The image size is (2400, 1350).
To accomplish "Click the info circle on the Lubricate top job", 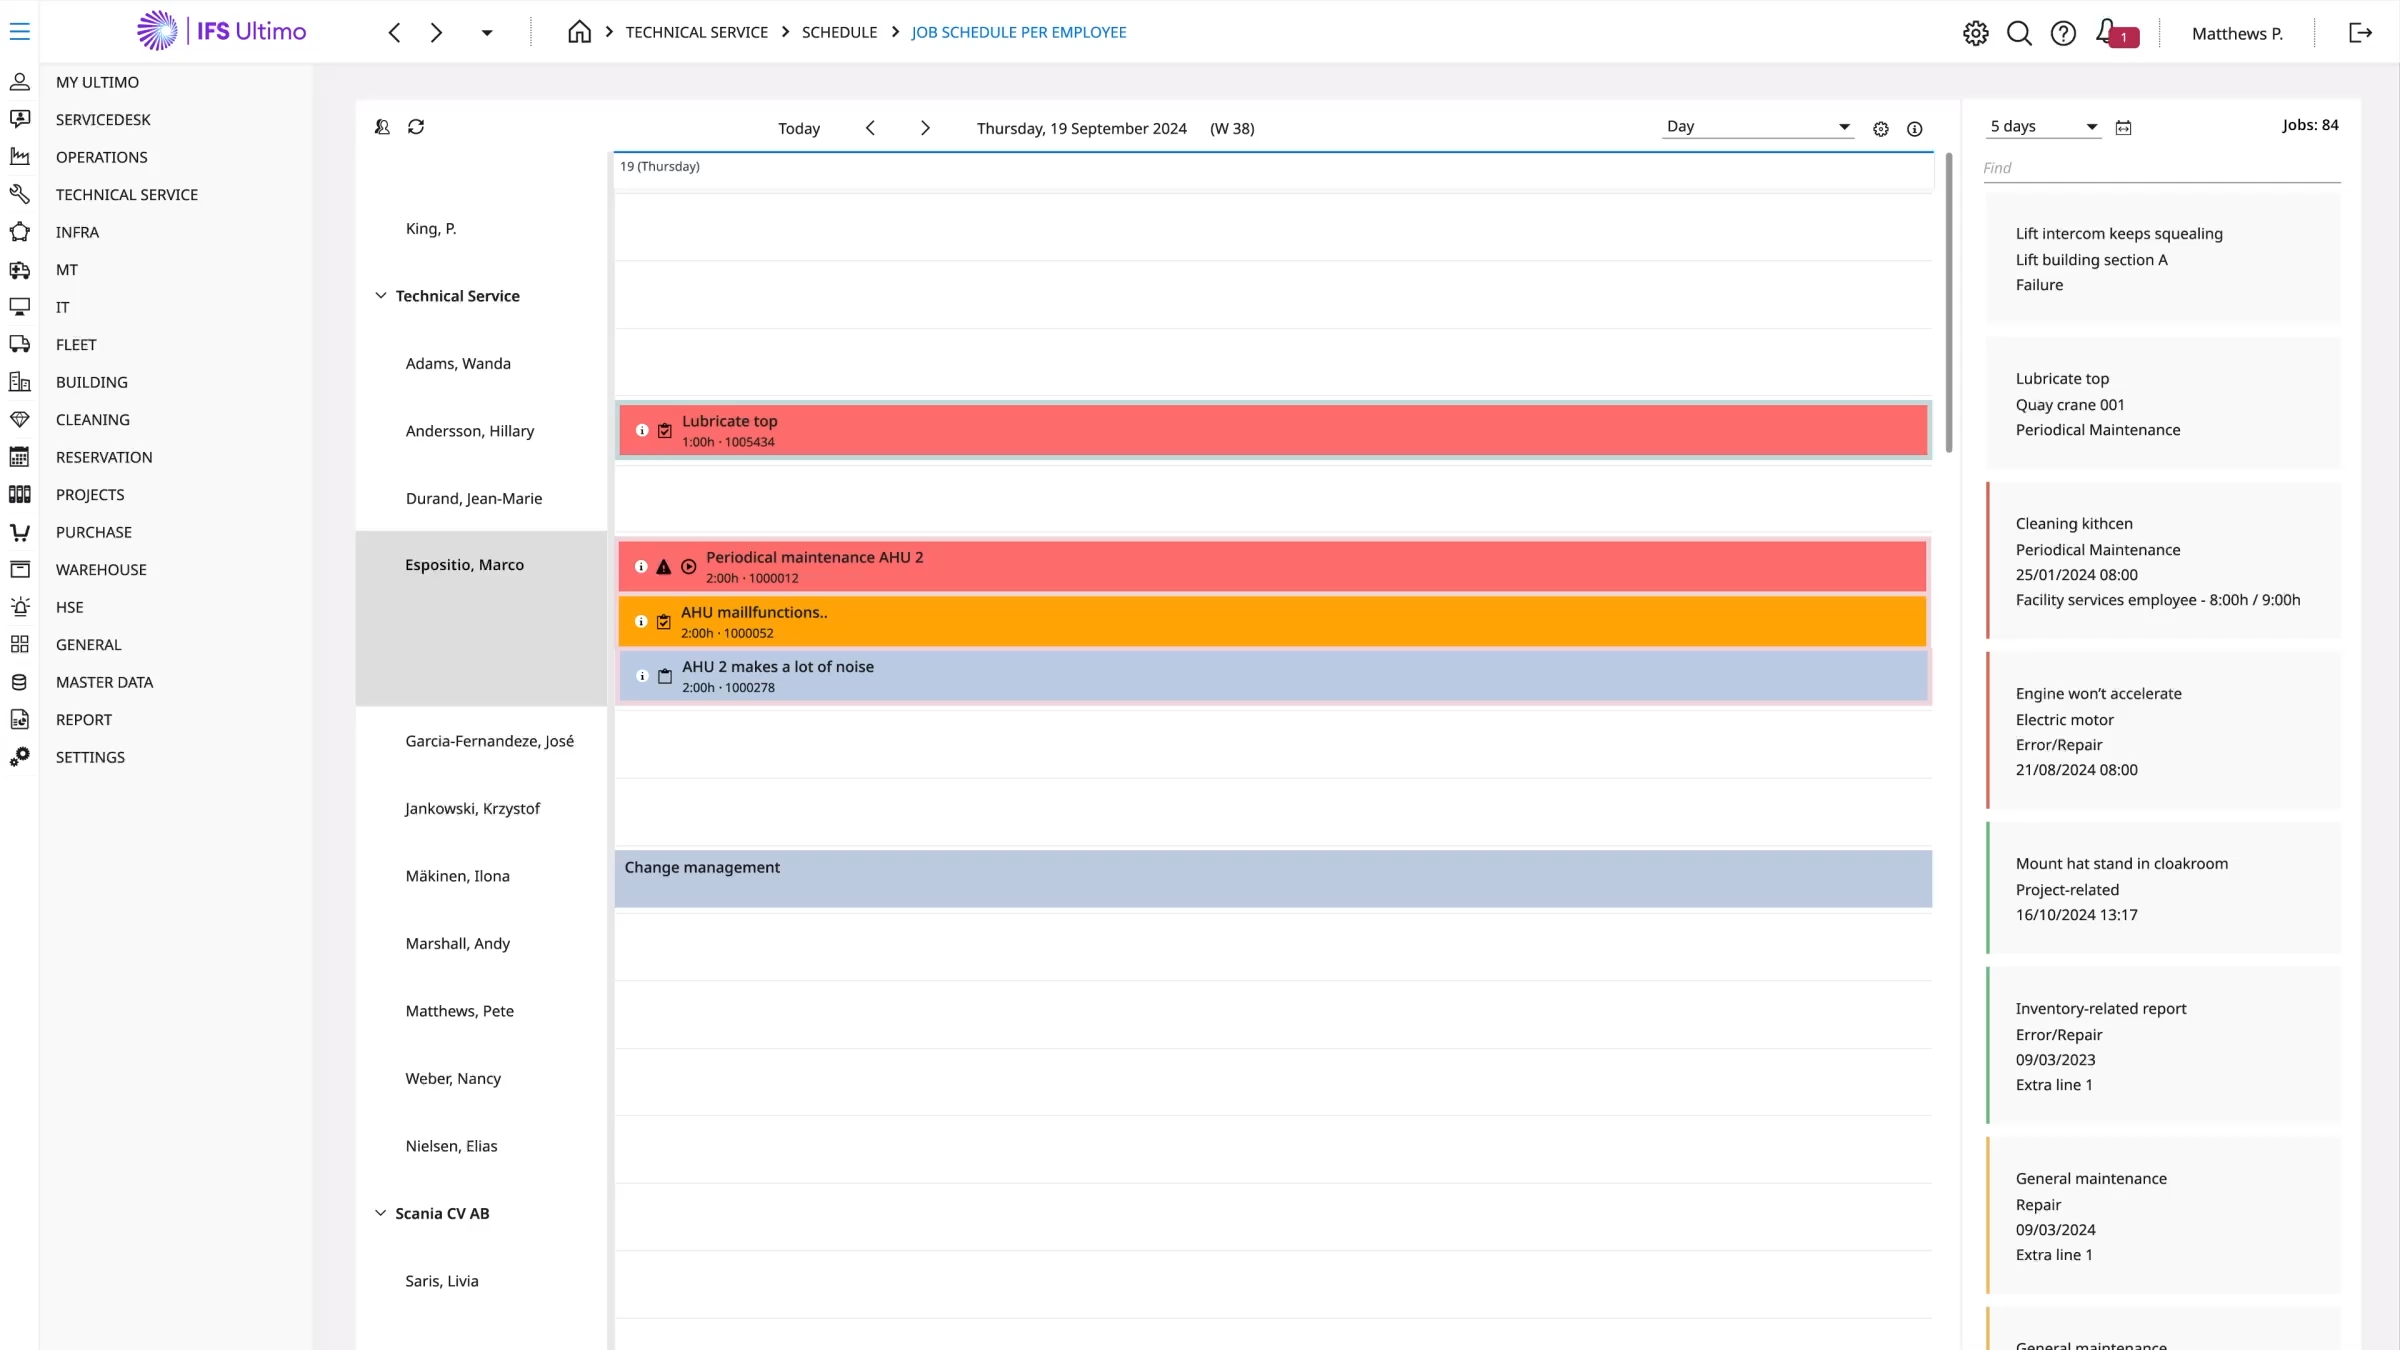I will tap(641, 430).
